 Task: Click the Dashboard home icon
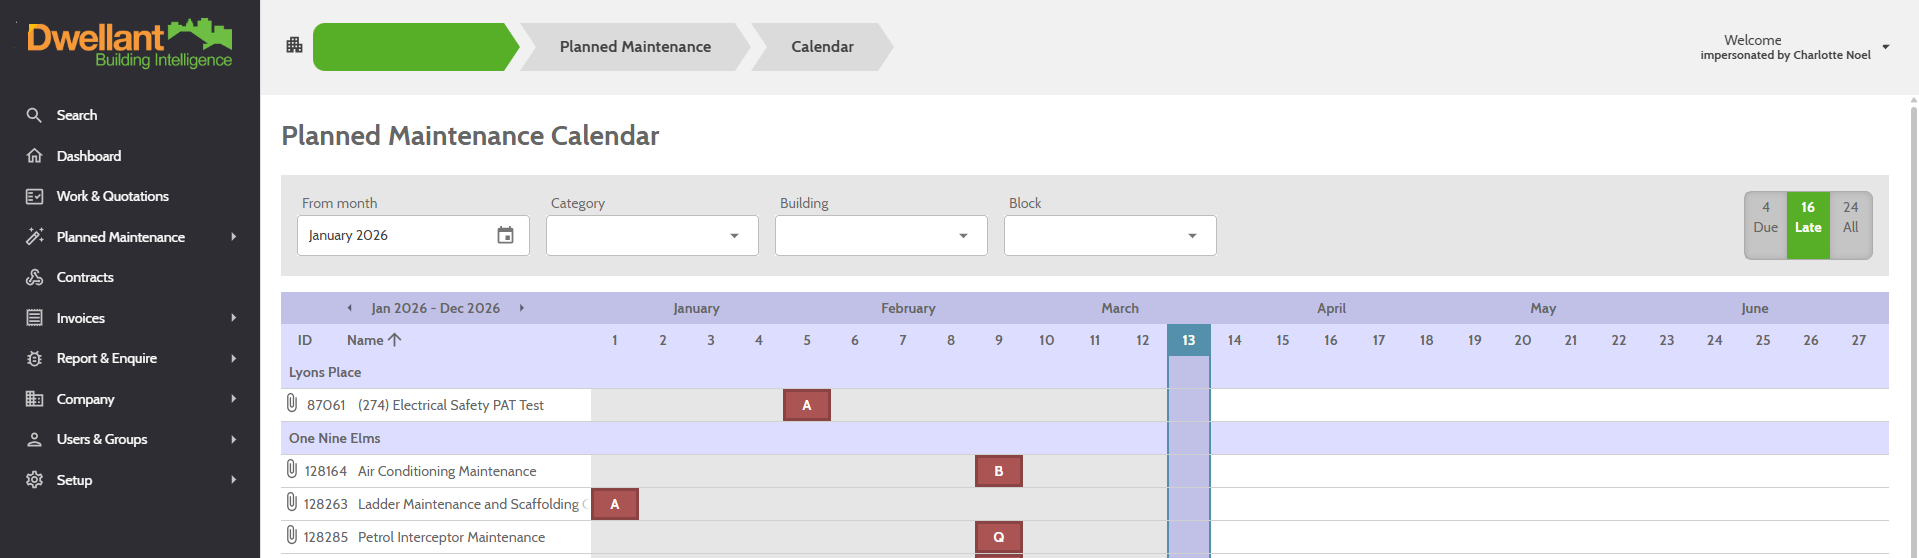(34, 156)
